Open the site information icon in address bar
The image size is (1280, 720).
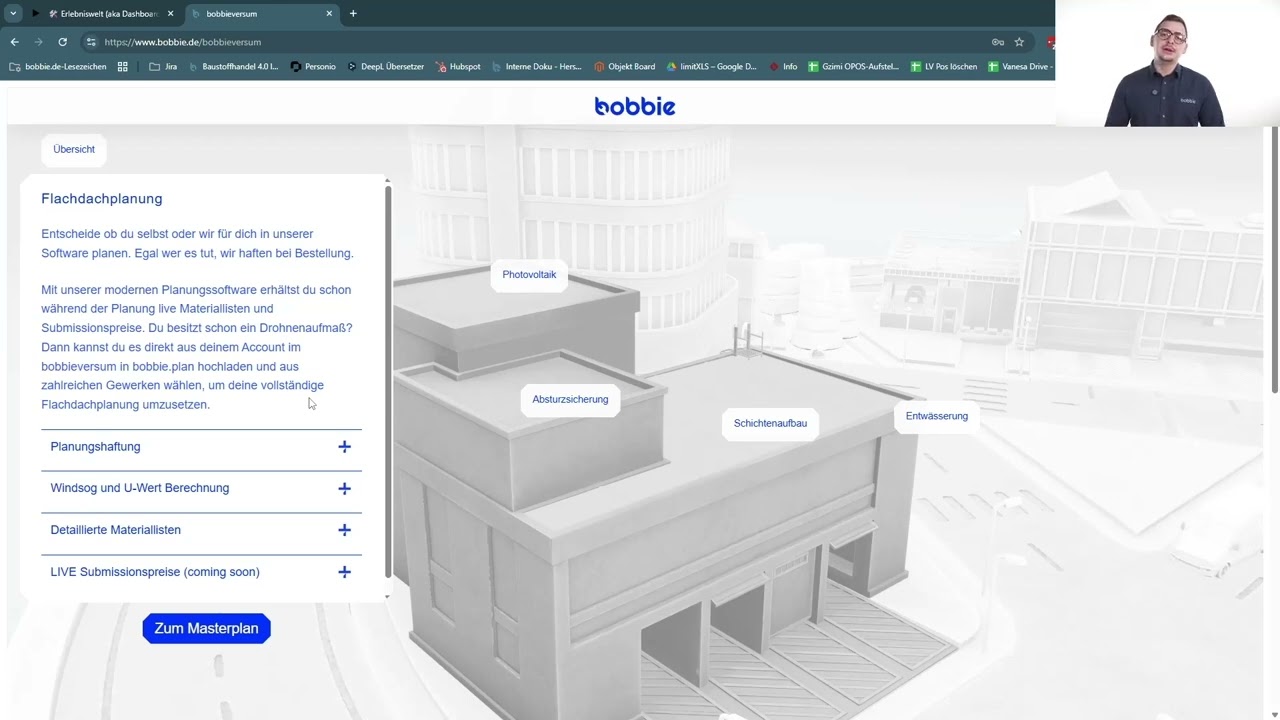91,42
